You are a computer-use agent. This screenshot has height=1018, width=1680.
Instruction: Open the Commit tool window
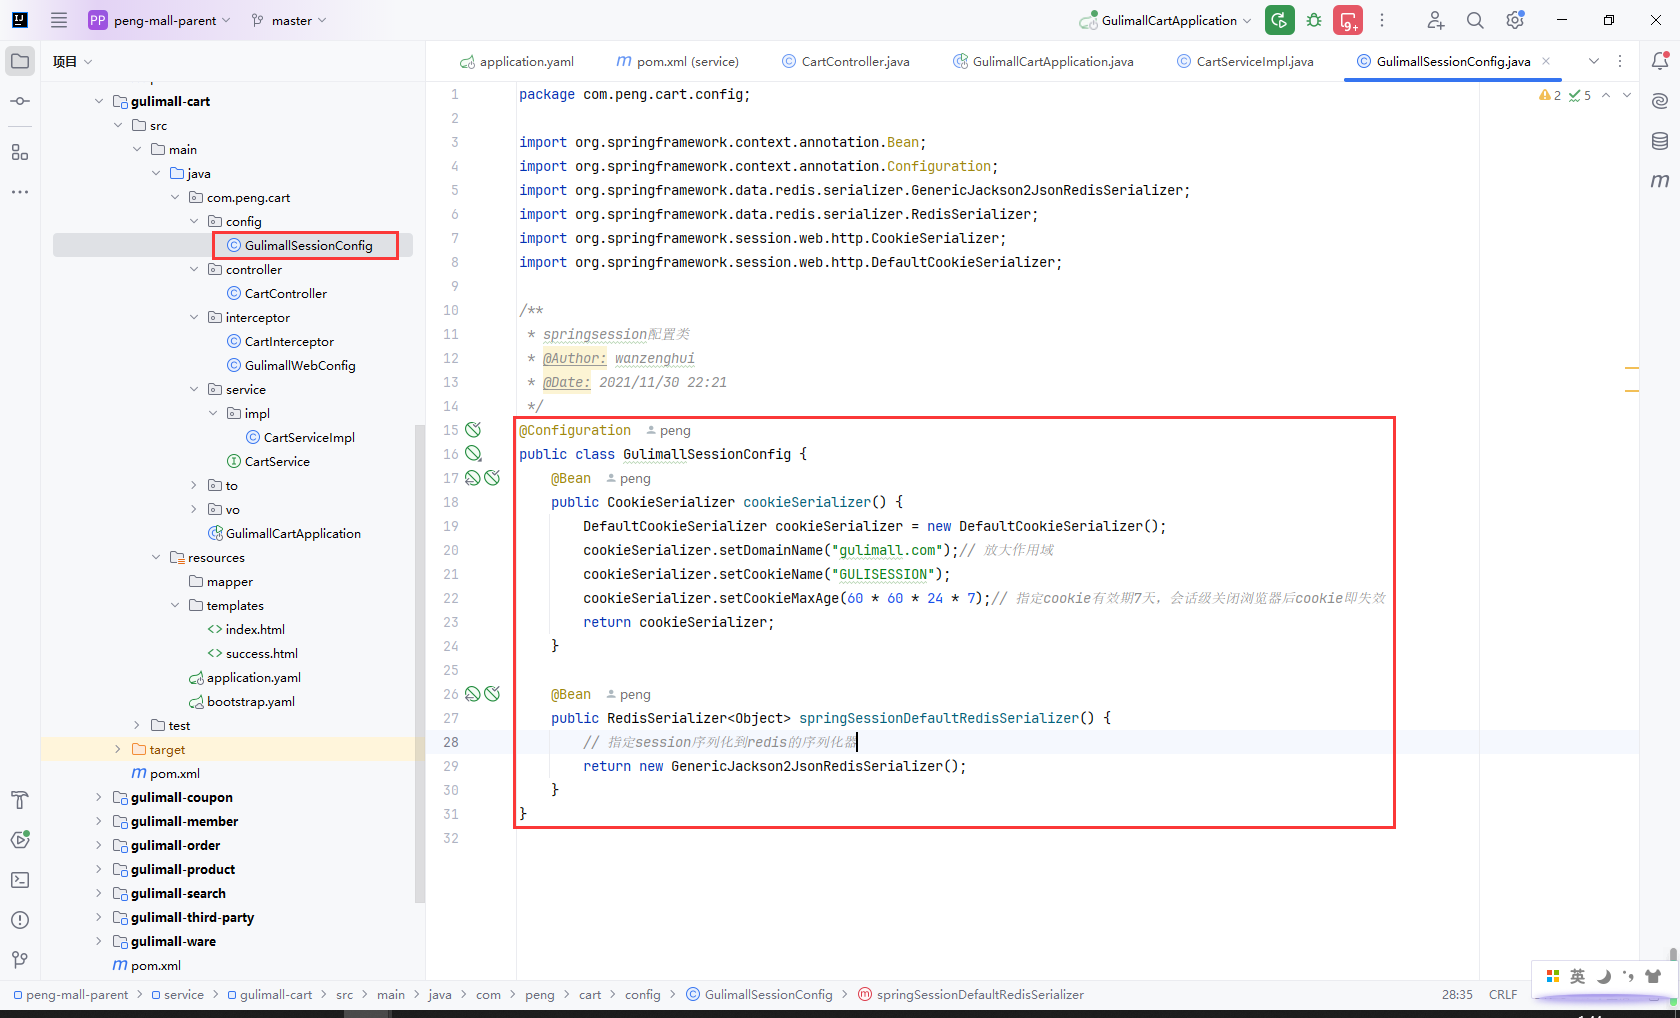coord(20,101)
